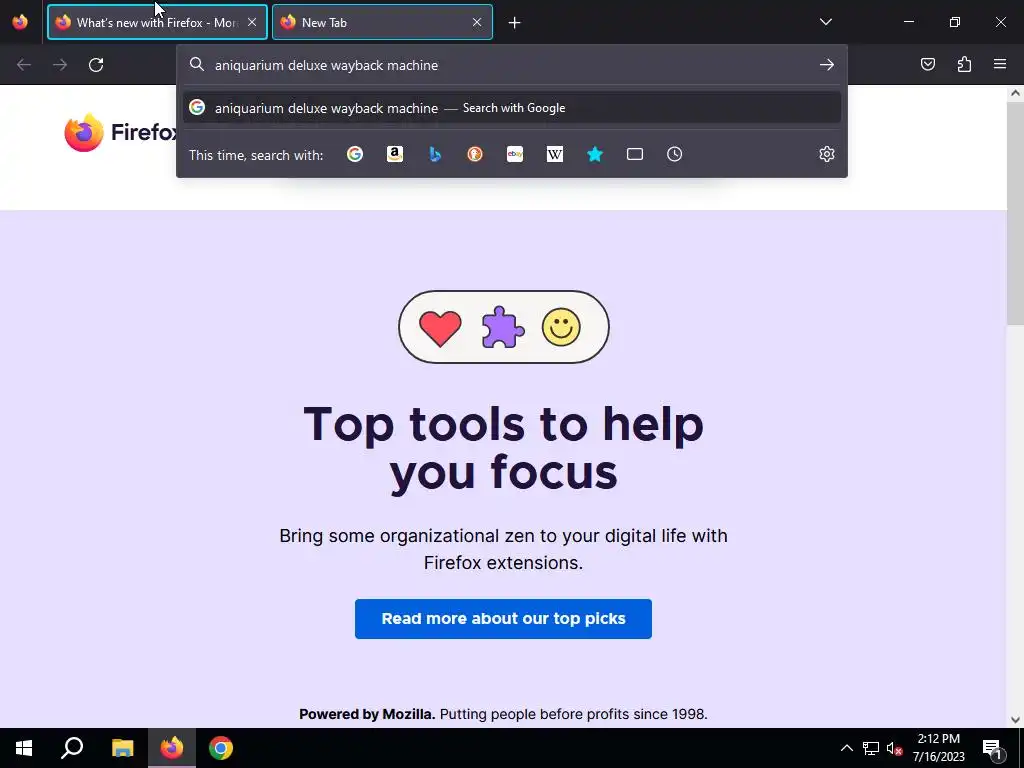This screenshot has width=1024, height=768.
Task: Open search settings gear
Action: (827, 154)
